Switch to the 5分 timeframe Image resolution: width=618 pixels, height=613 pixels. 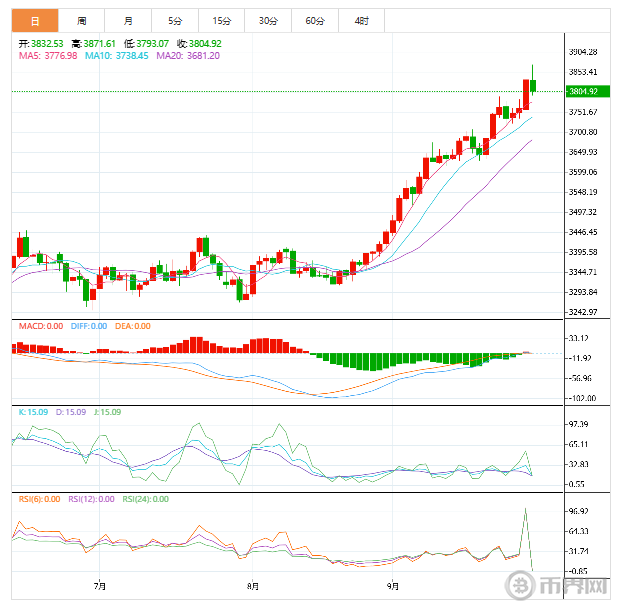click(x=175, y=20)
